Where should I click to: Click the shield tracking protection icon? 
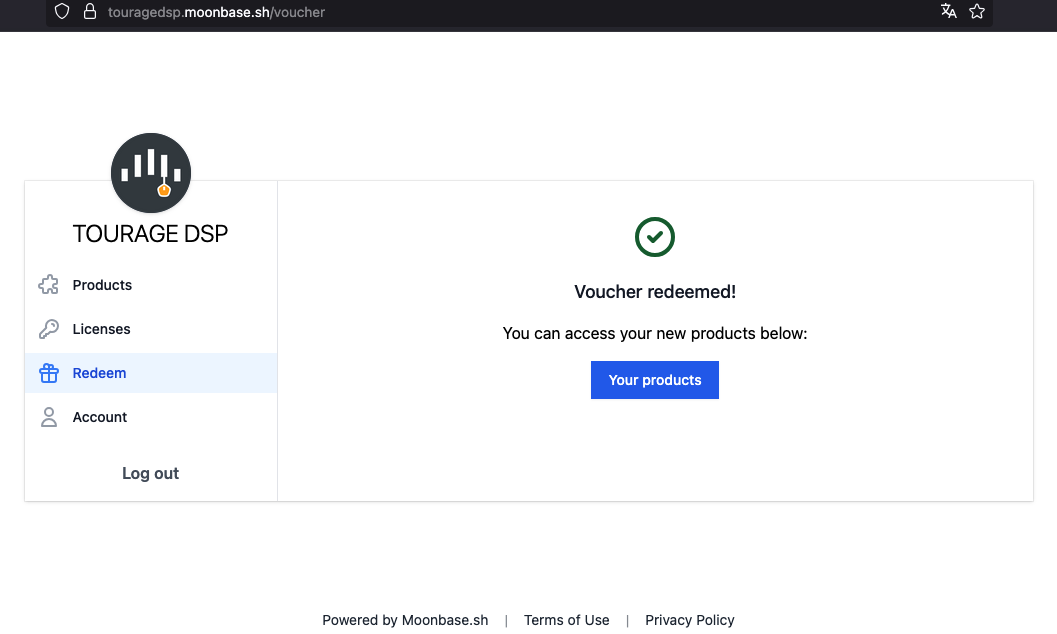point(62,12)
